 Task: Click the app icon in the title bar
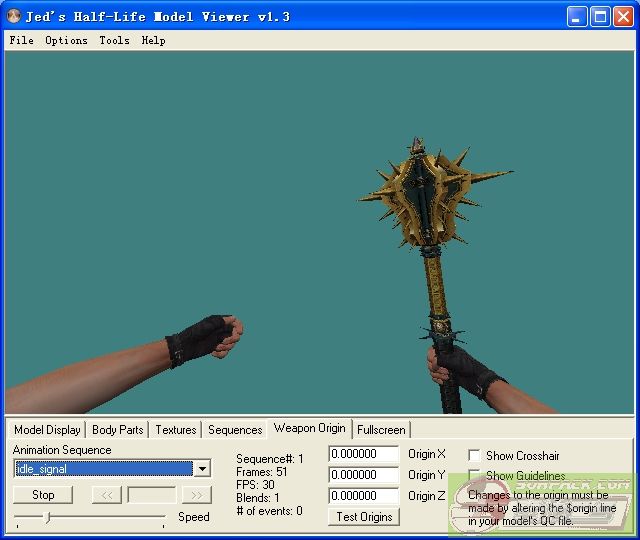14,17
